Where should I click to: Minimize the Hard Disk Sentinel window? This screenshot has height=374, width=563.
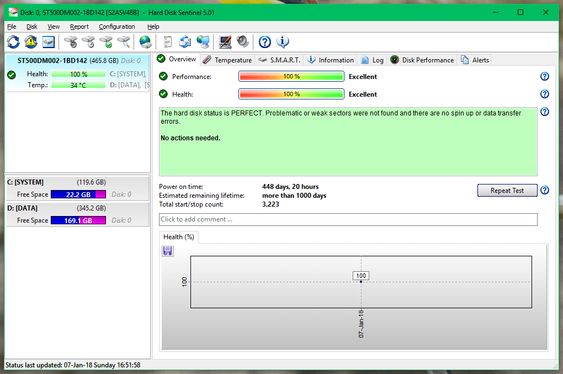click(495, 12)
